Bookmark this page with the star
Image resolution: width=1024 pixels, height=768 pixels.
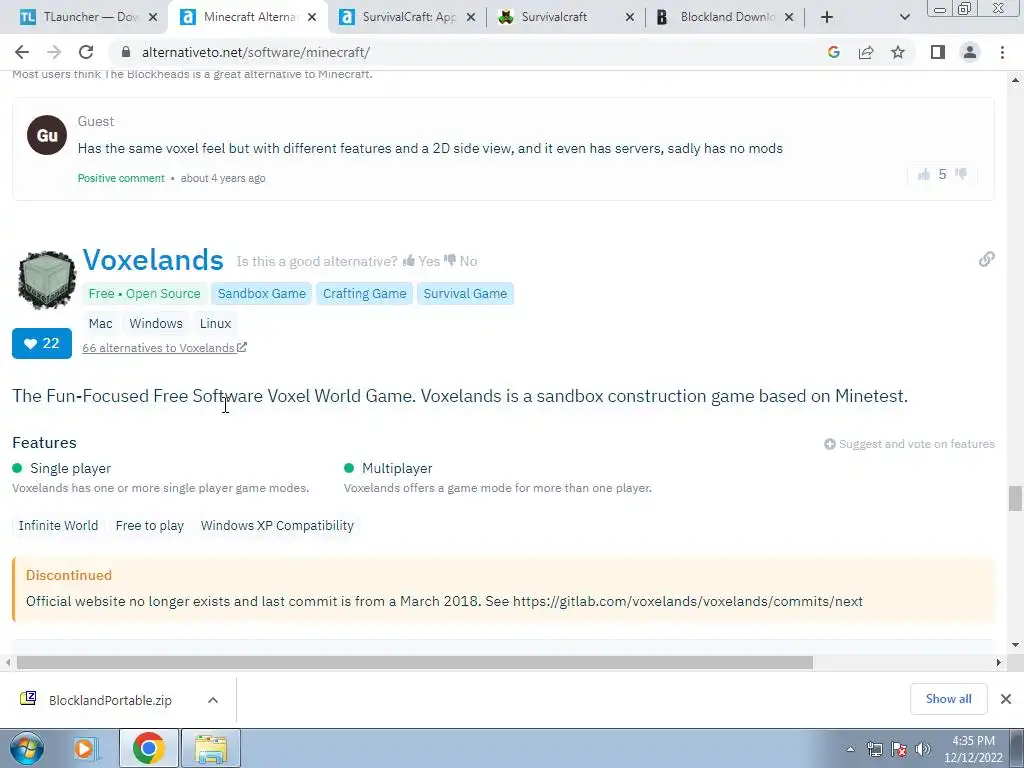[x=898, y=52]
